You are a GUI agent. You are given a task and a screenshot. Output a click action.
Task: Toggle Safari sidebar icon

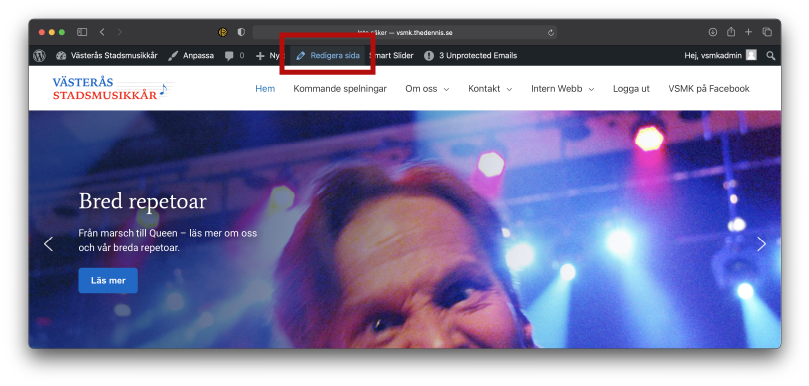click(82, 32)
